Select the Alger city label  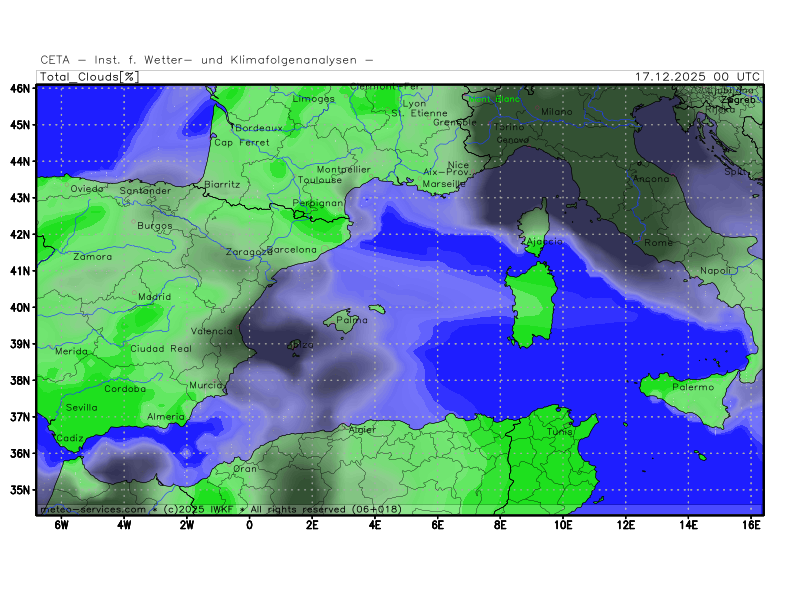[x=361, y=430]
